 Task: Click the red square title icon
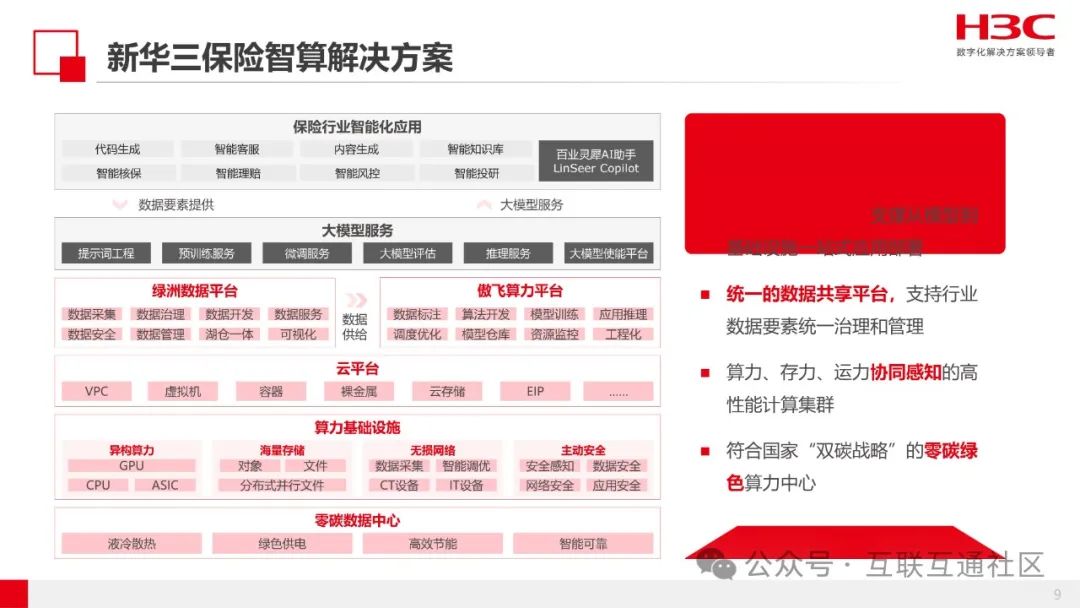point(59,56)
